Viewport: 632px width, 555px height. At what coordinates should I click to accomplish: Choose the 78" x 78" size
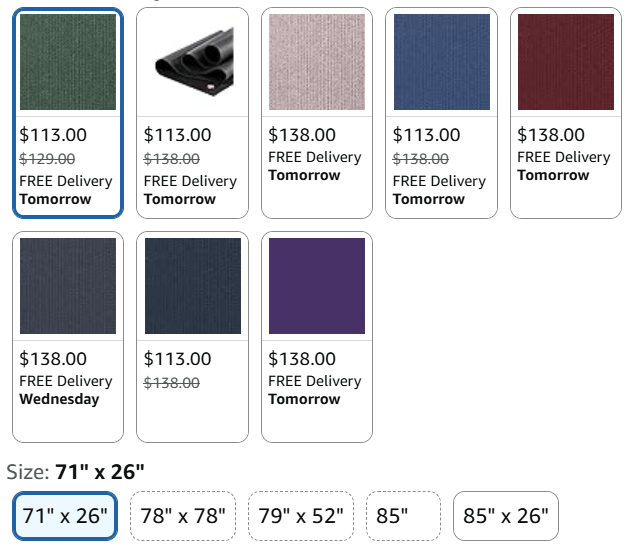tap(183, 516)
